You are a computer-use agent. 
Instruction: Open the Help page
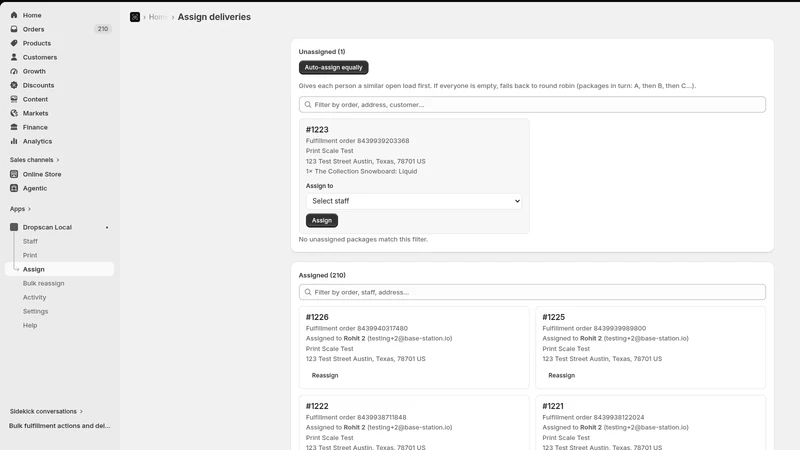(x=30, y=326)
